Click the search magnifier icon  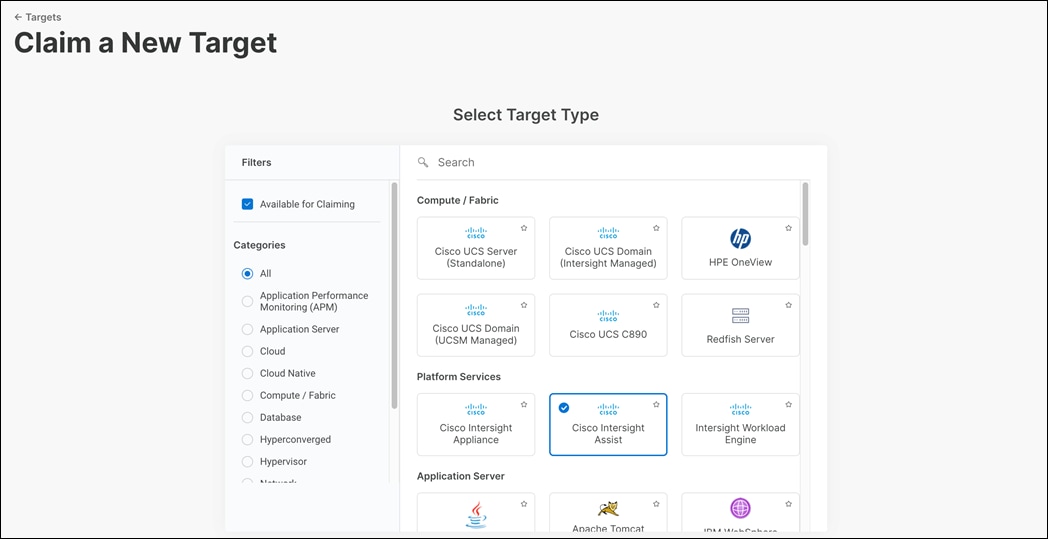point(422,163)
